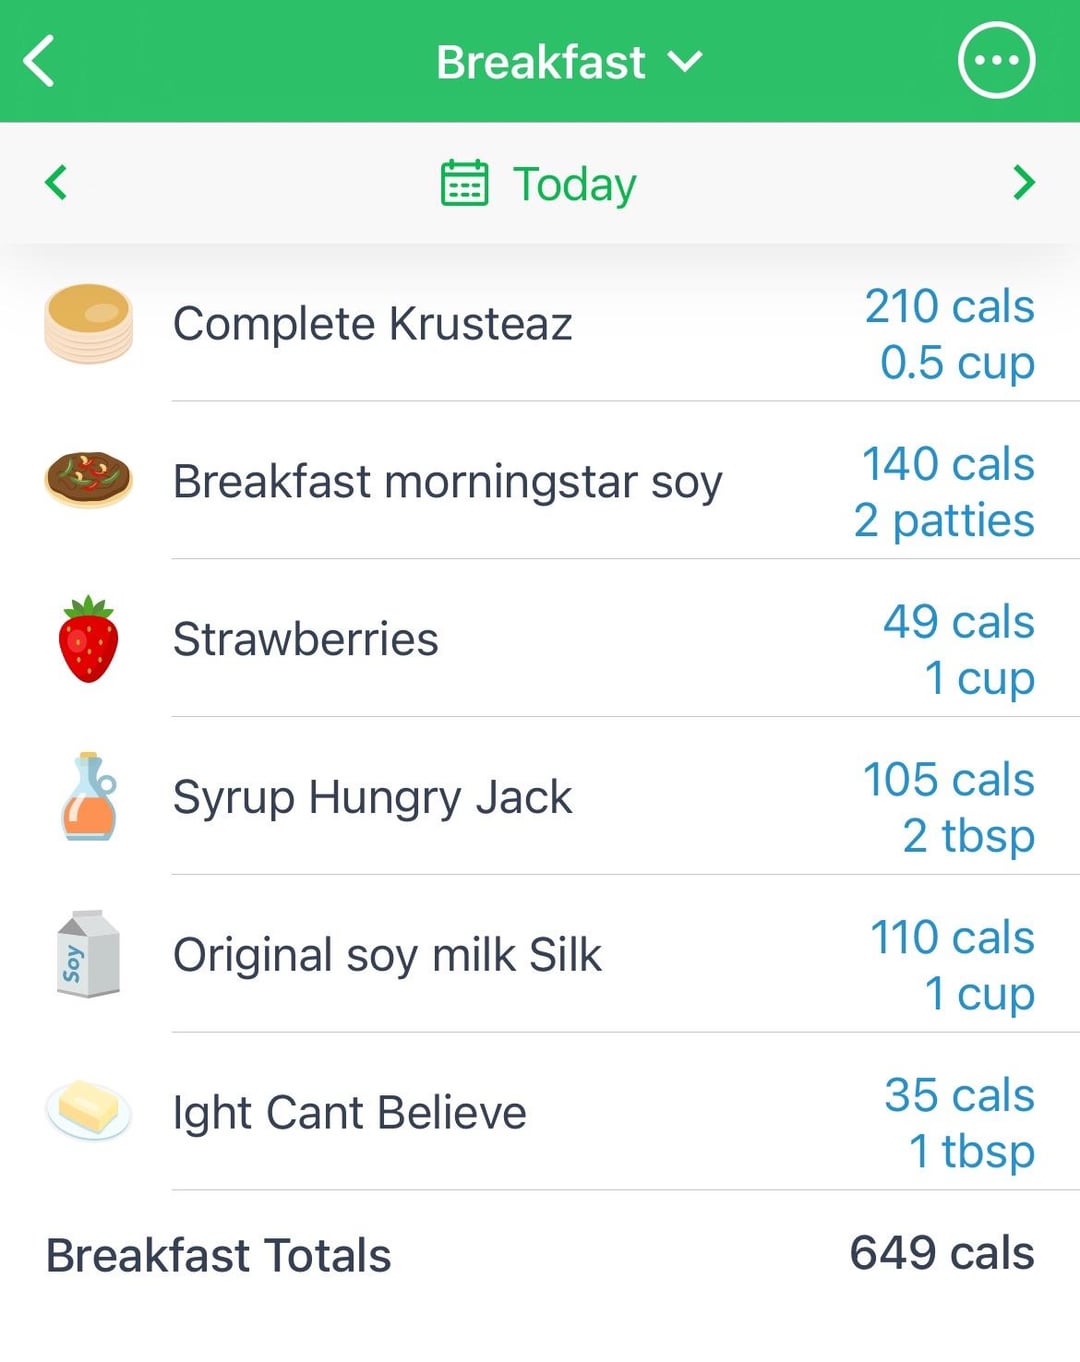Tap the syrup bottle icon
The width and height of the screenshot is (1080, 1362).
(x=89, y=796)
